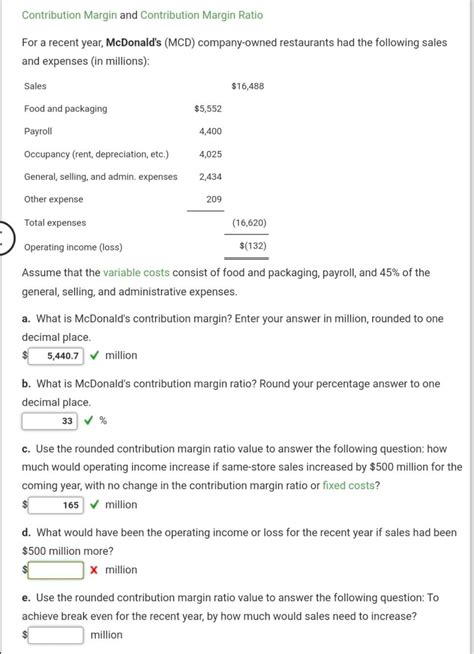Click the empty answer field for part d

pos(55,570)
